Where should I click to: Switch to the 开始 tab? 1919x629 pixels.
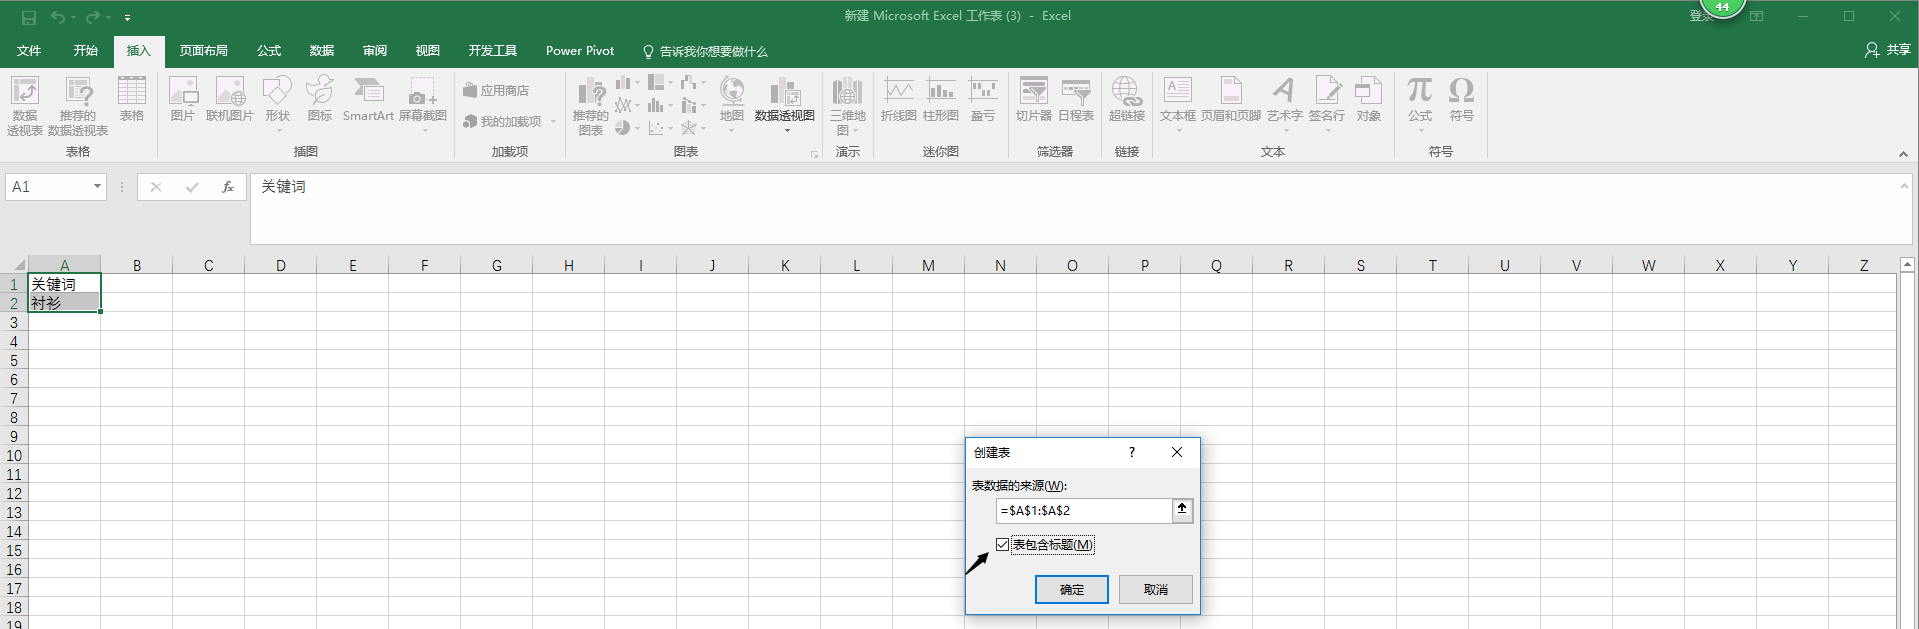pos(86,51)
